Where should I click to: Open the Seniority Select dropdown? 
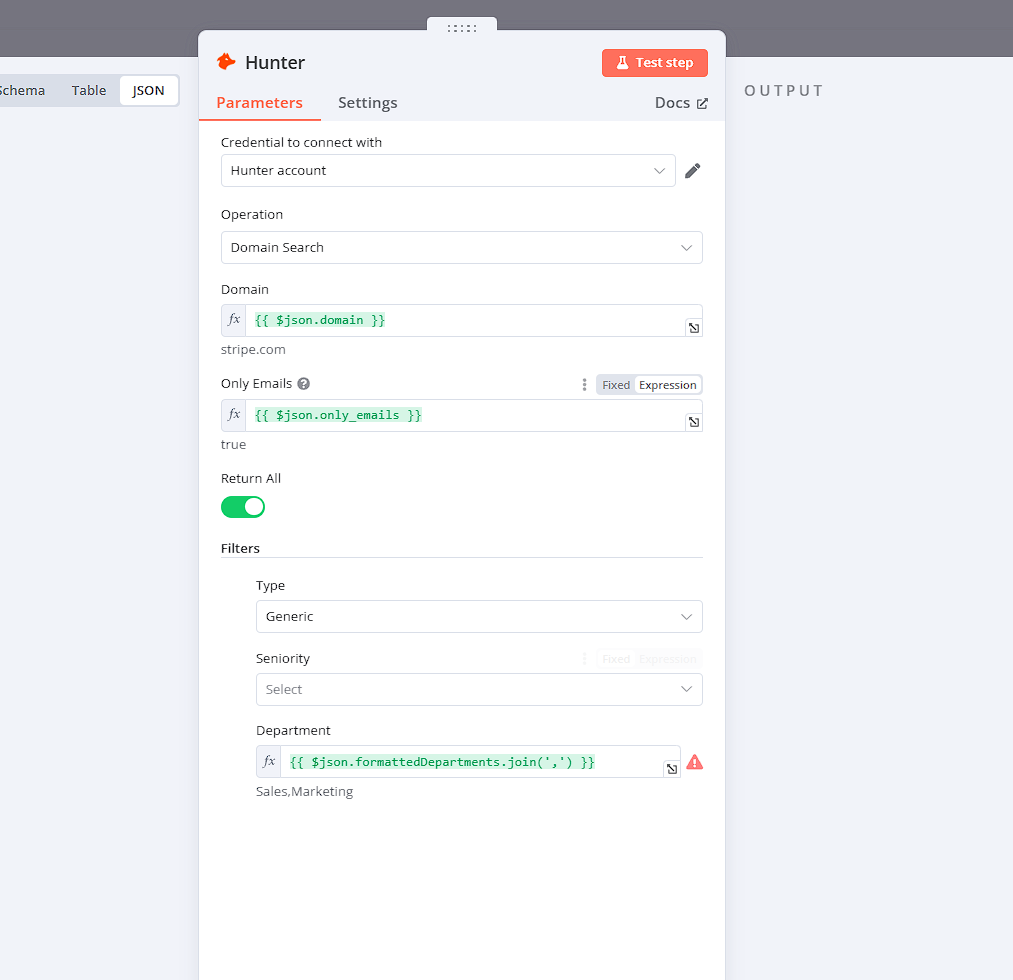479,689
